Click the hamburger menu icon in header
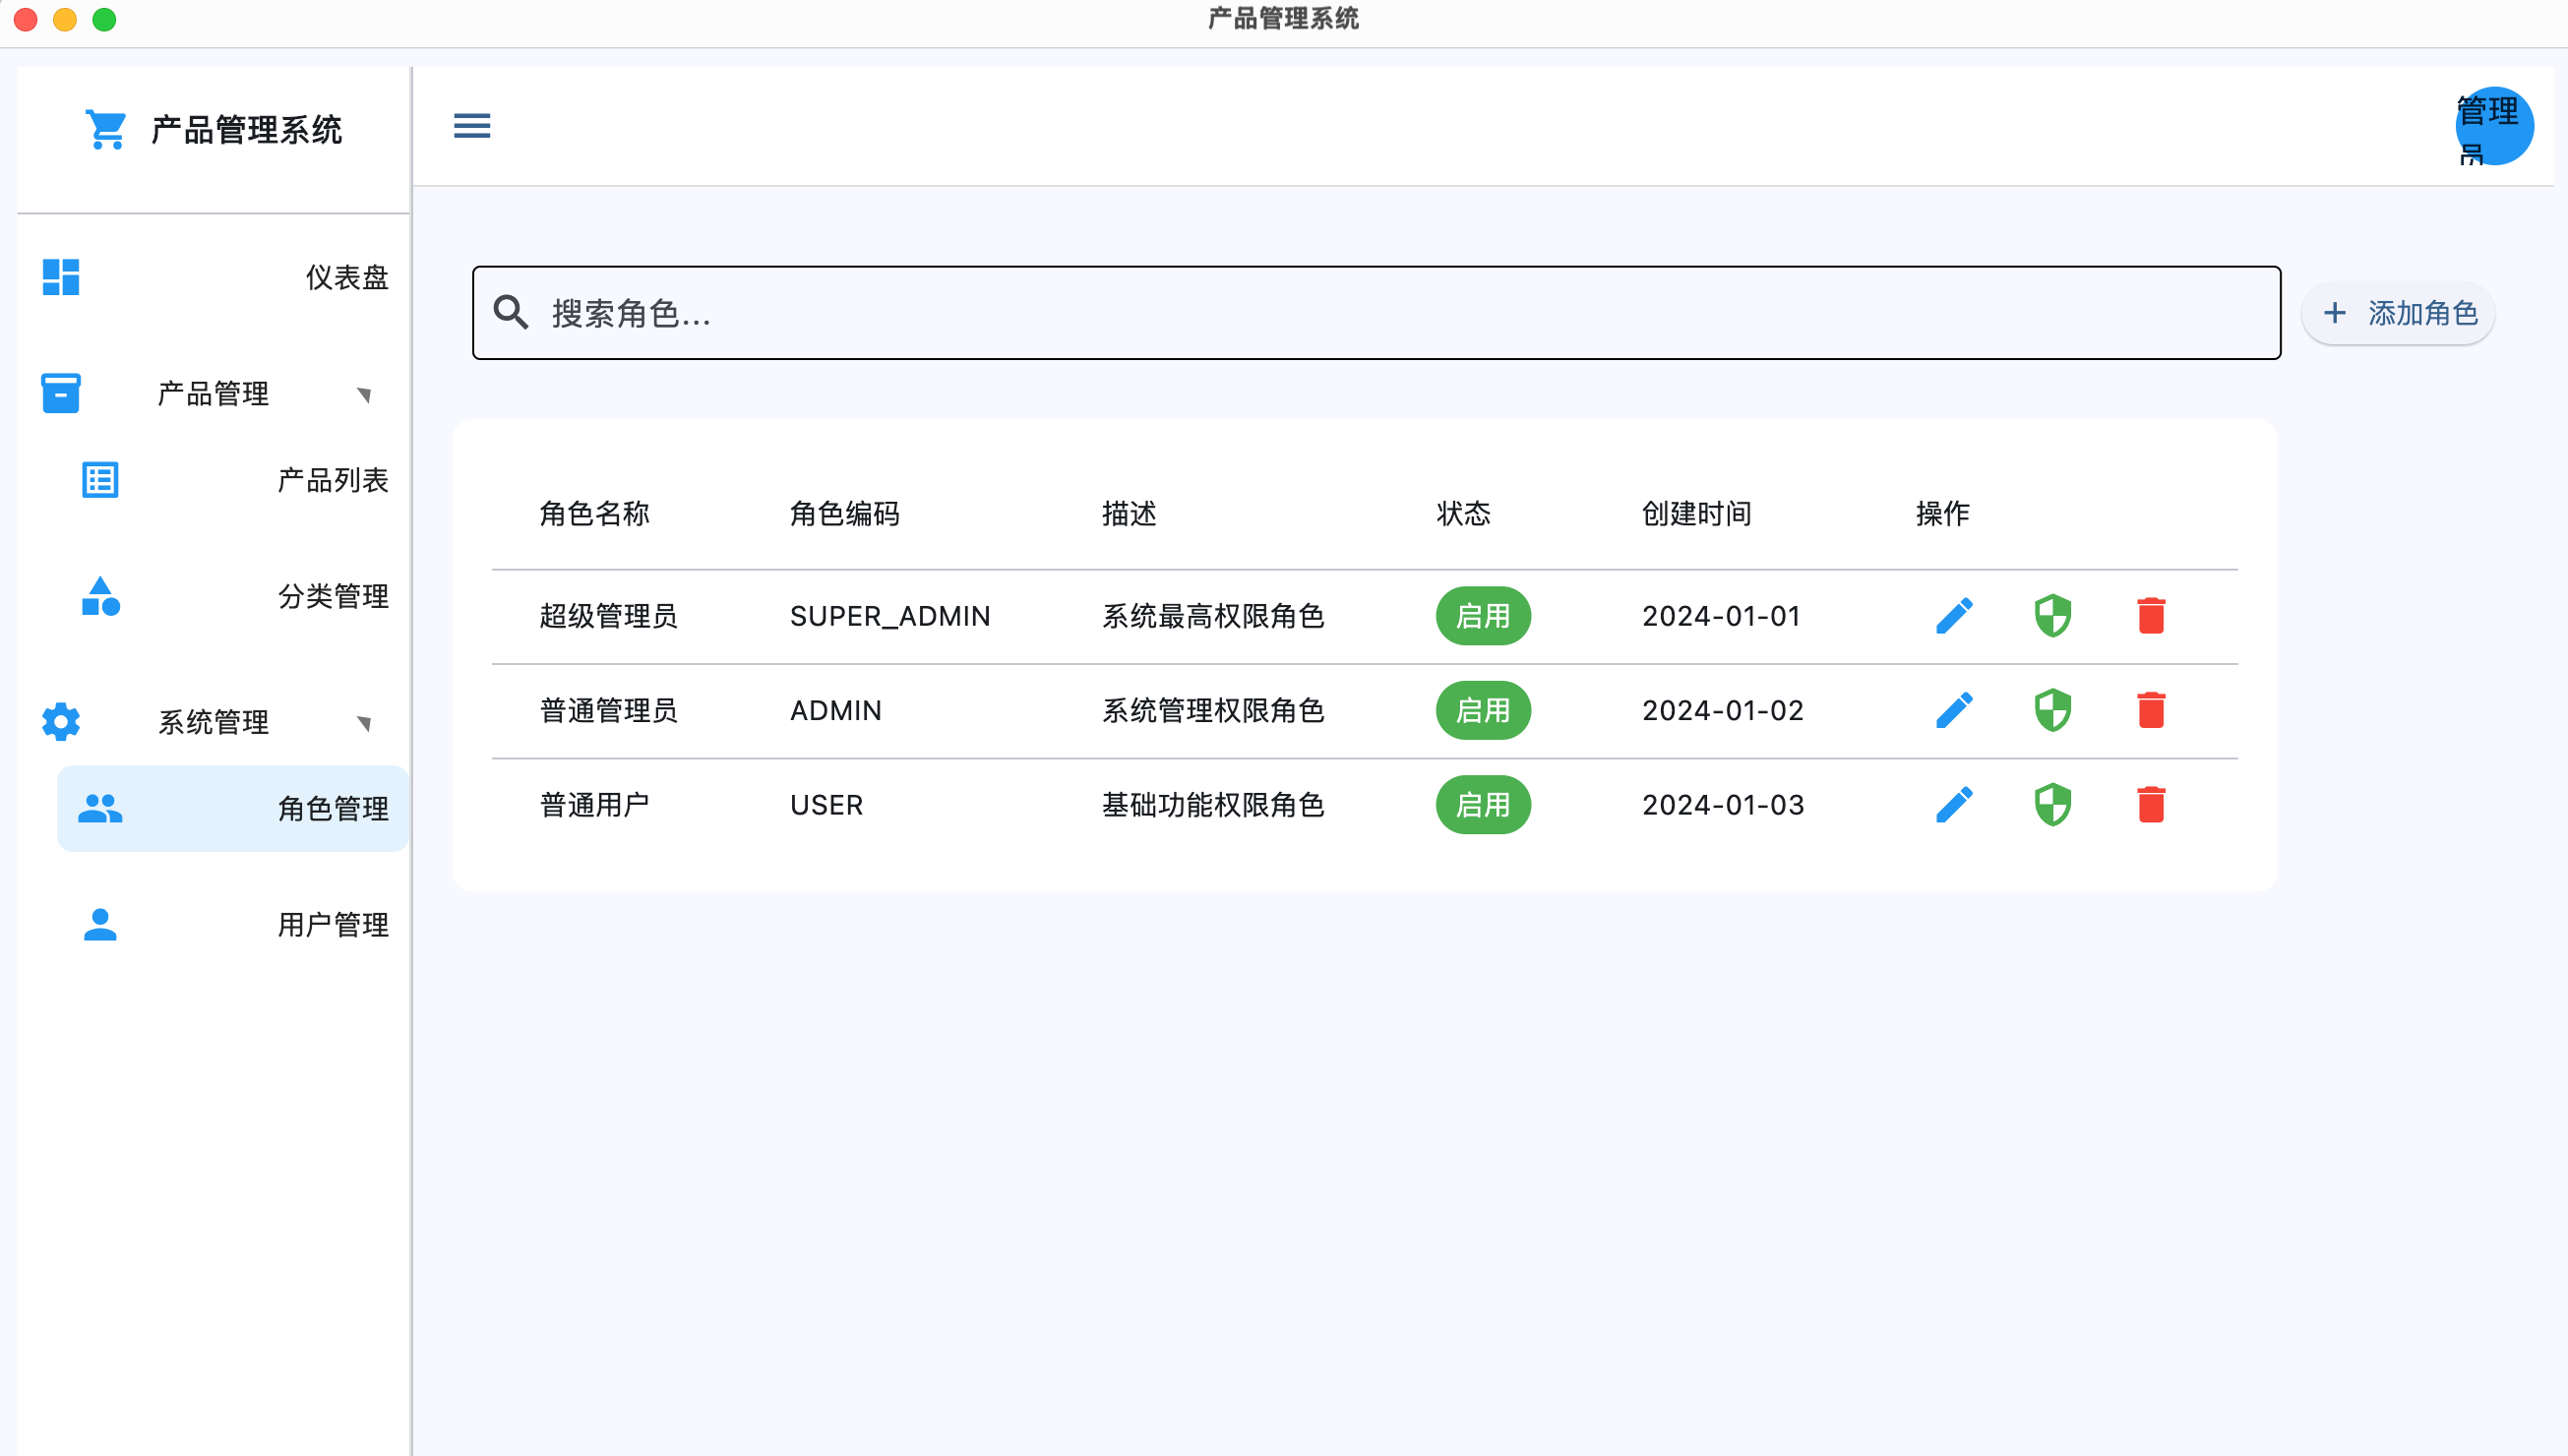This screenshot has height=1456, width=2568. 472,126
